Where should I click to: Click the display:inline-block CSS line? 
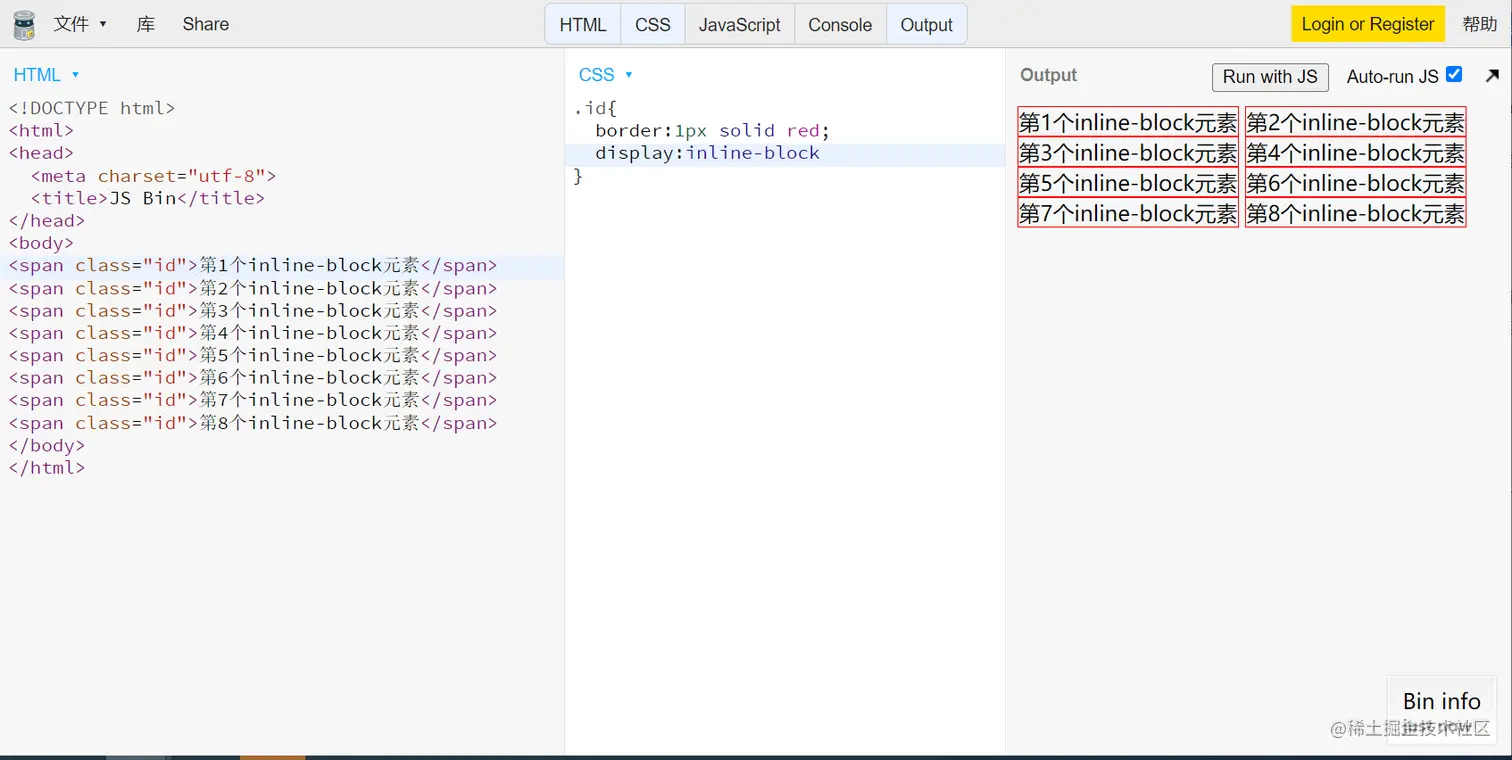coord(708,153)
